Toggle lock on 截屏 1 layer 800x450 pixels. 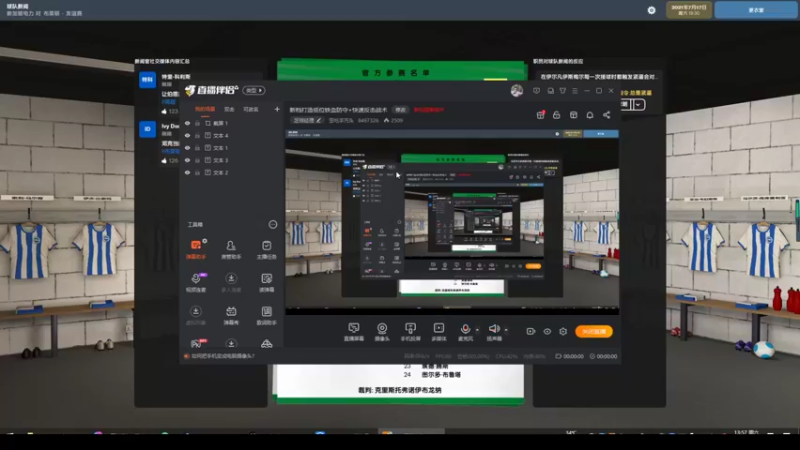coord(197,123)
